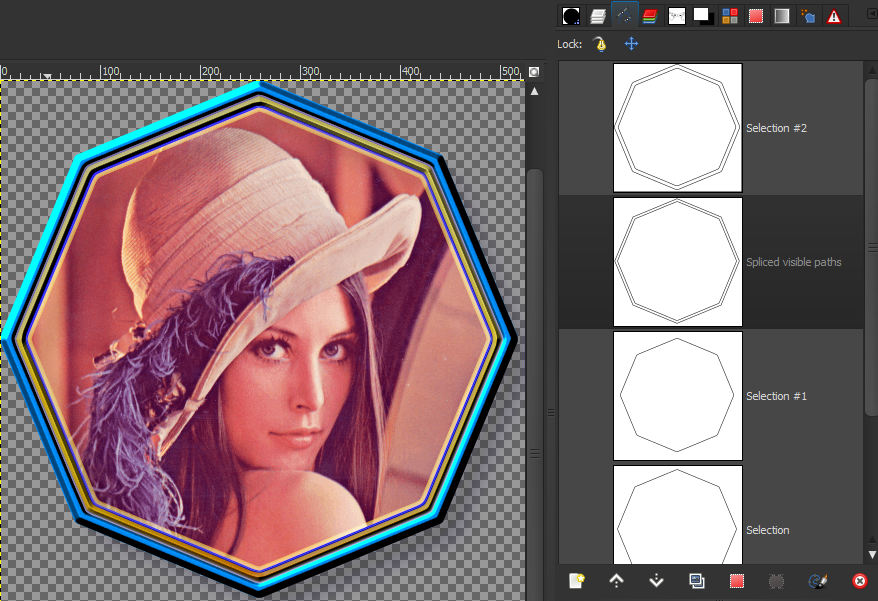878x601 pixels.
Task: Open the Brushes dockable tab
Action: 571,16
